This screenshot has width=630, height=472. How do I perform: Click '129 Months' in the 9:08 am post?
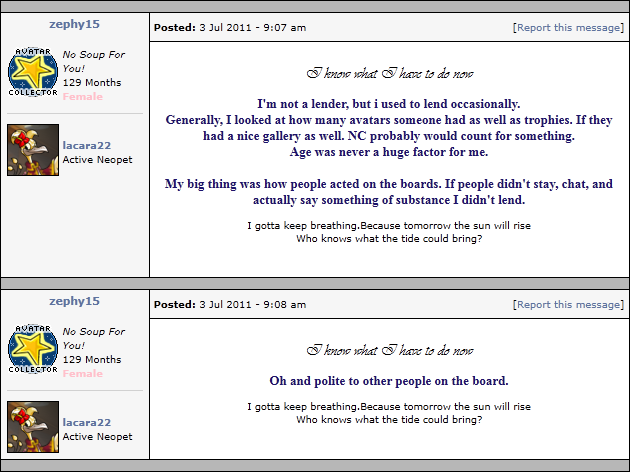[x=92, y=360]
